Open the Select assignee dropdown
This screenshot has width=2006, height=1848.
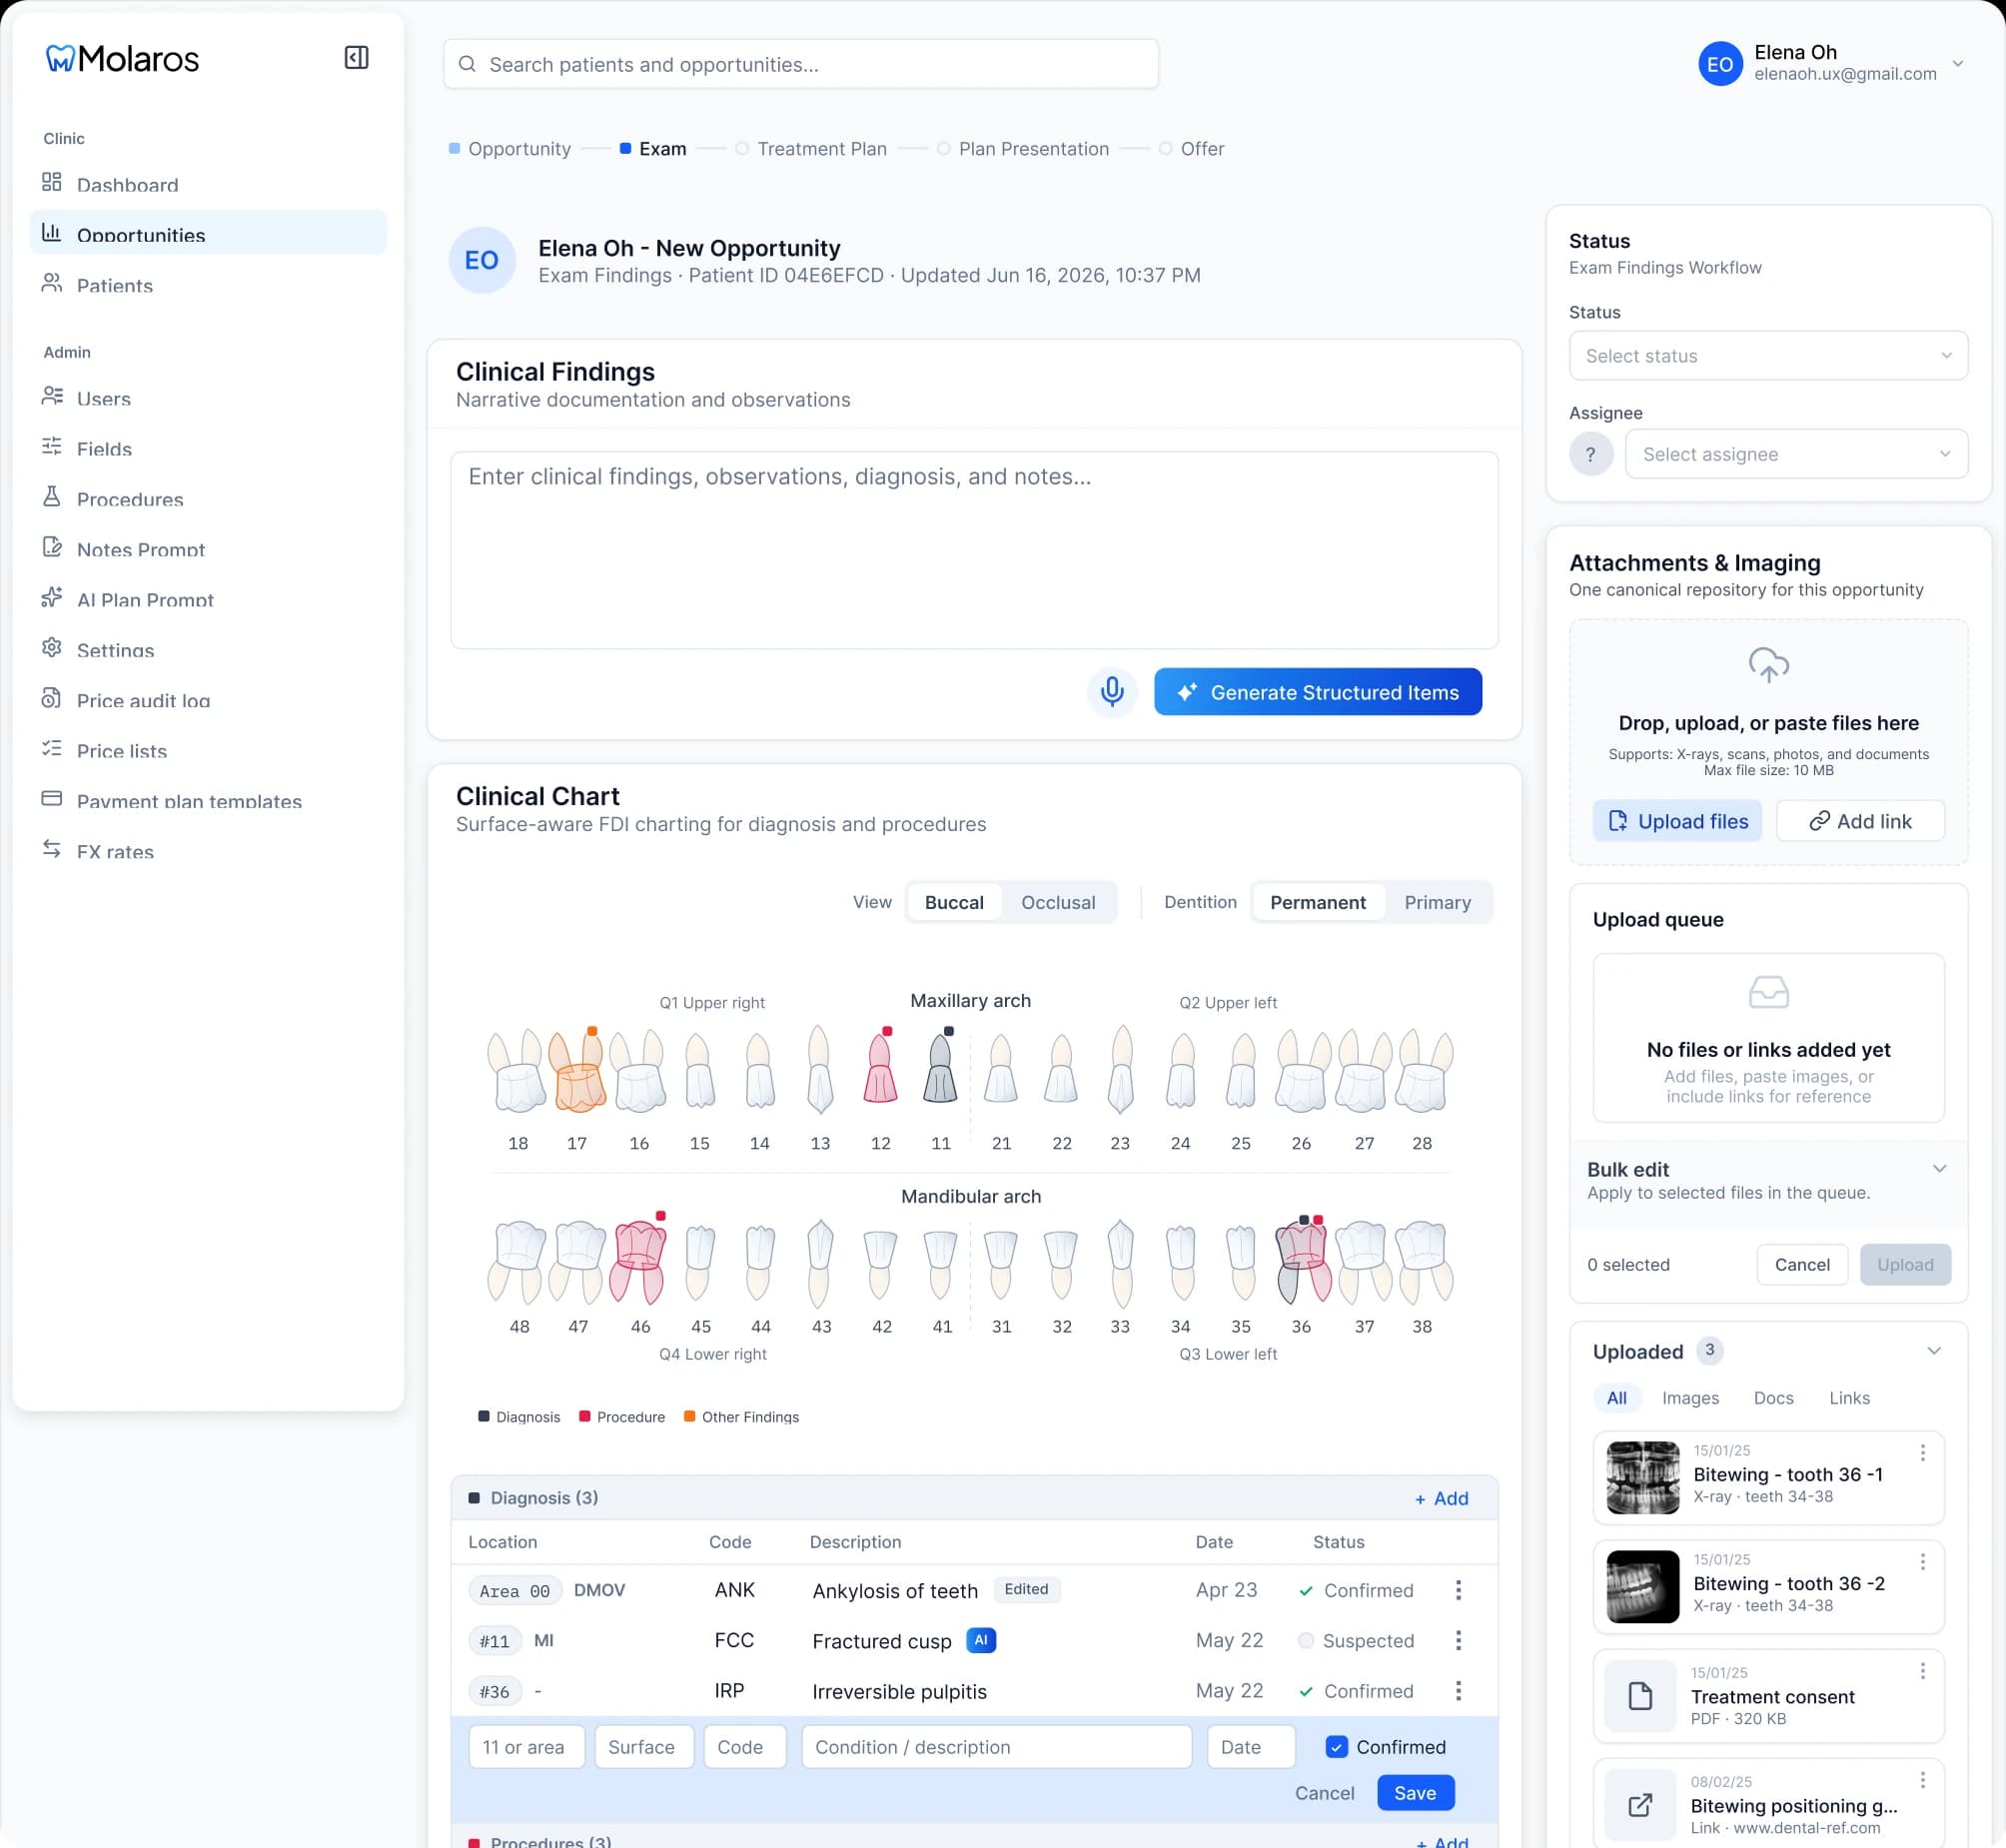(x=1796, y=454)
